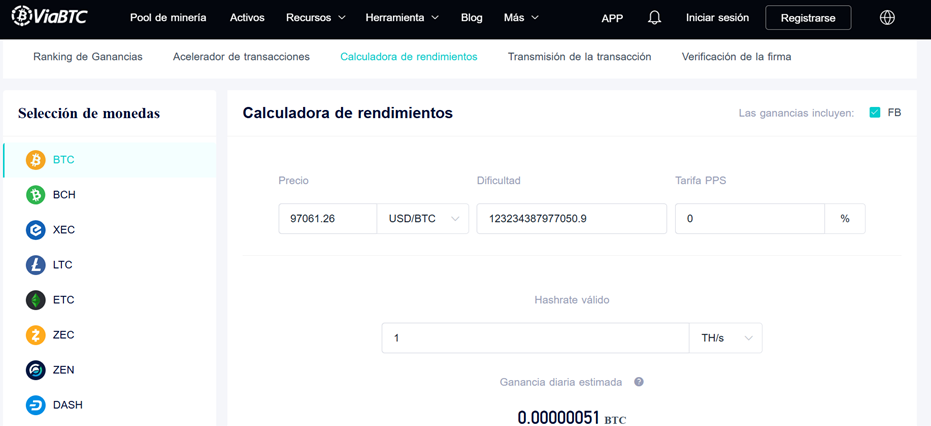Screen dimensions: 931x426
Task: Select BTC in coin list
Action: point(109,160)
